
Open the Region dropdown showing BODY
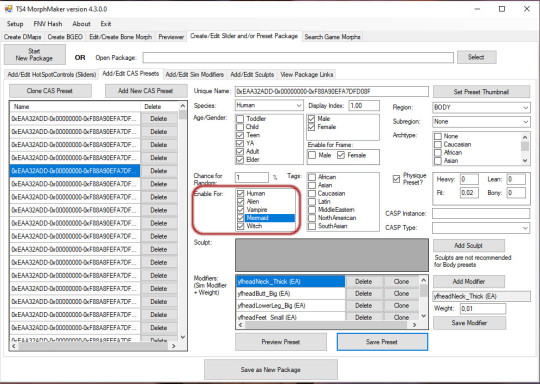(x=481, y=107)
